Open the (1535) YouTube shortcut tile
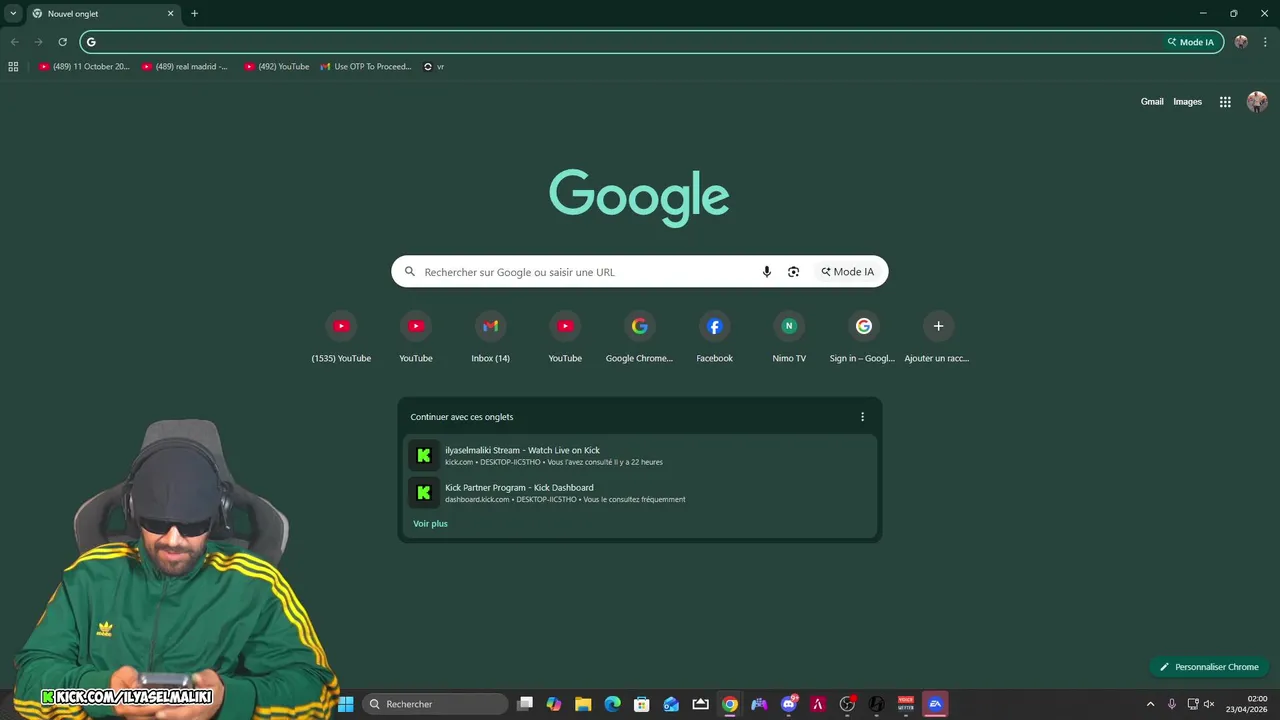The image size is (1280, 720). tap(341, 337)
